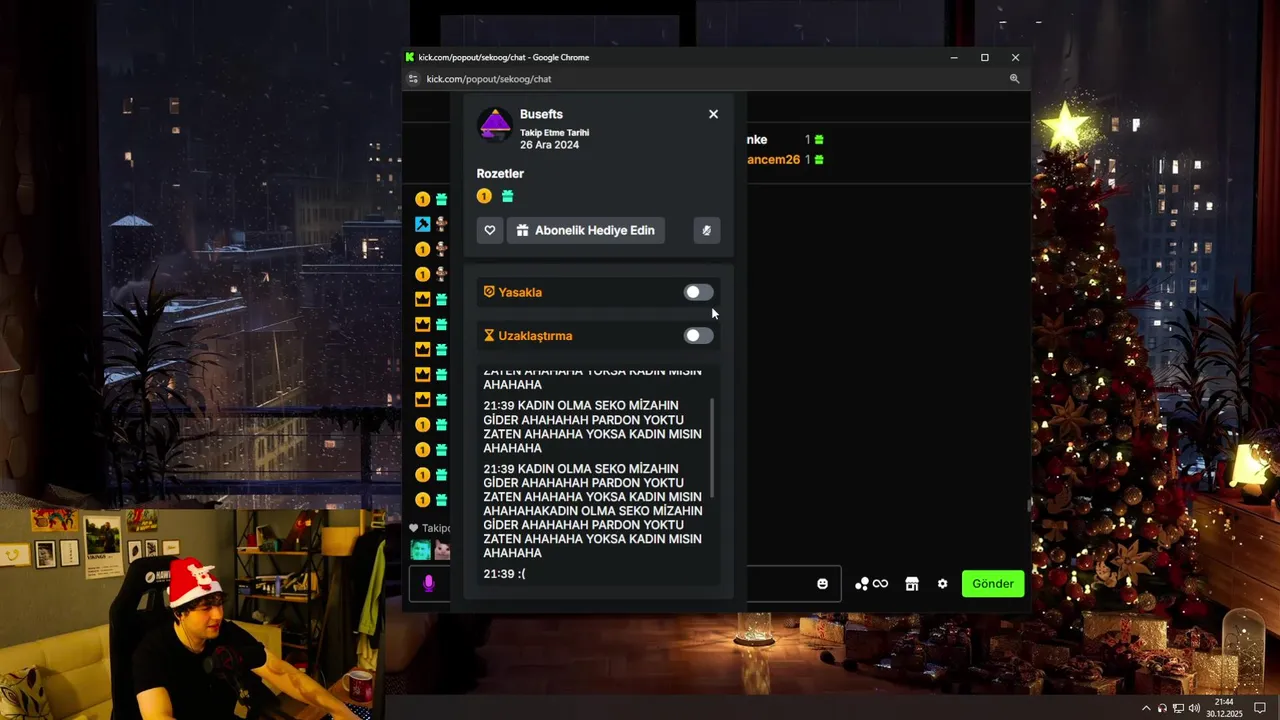Click the gold level-1 badge under Rozetler

click(484, 196)
